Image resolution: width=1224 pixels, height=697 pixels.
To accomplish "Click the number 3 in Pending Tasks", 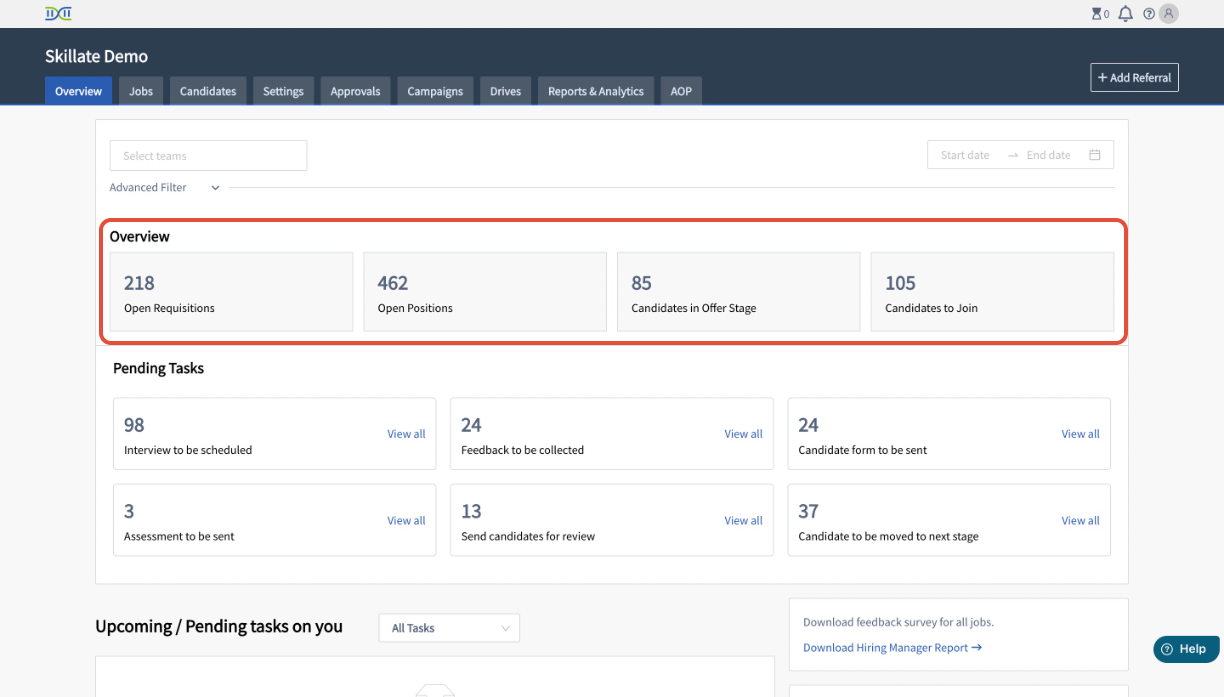I will [x=129, y=511].
